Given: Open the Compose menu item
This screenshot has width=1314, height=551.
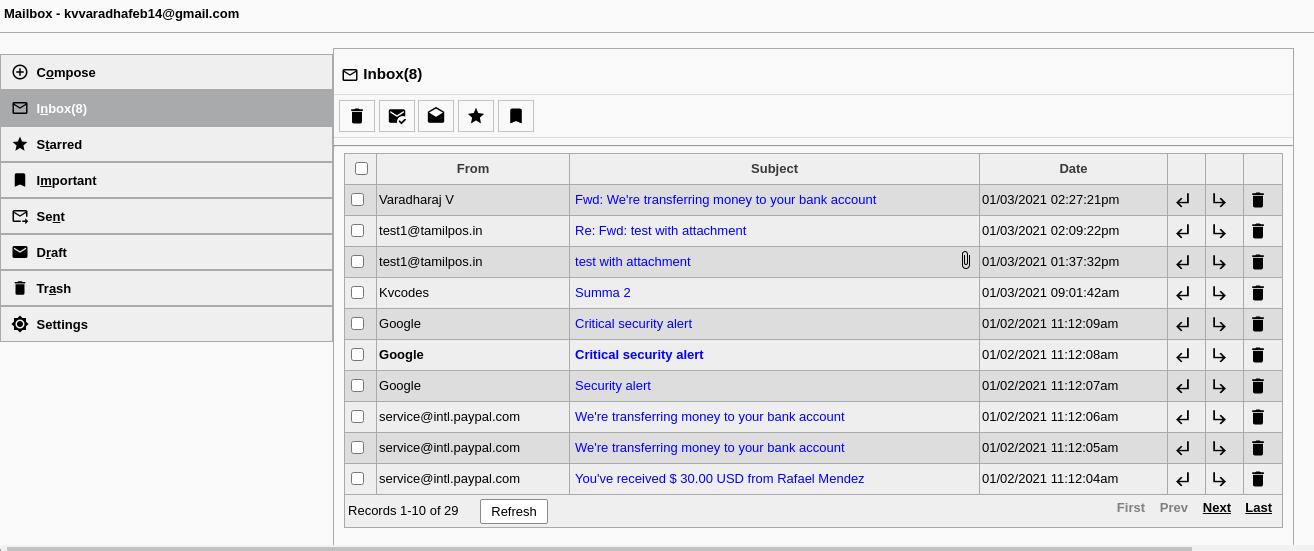Looking at the screenshot, I should tap(66, 73).
